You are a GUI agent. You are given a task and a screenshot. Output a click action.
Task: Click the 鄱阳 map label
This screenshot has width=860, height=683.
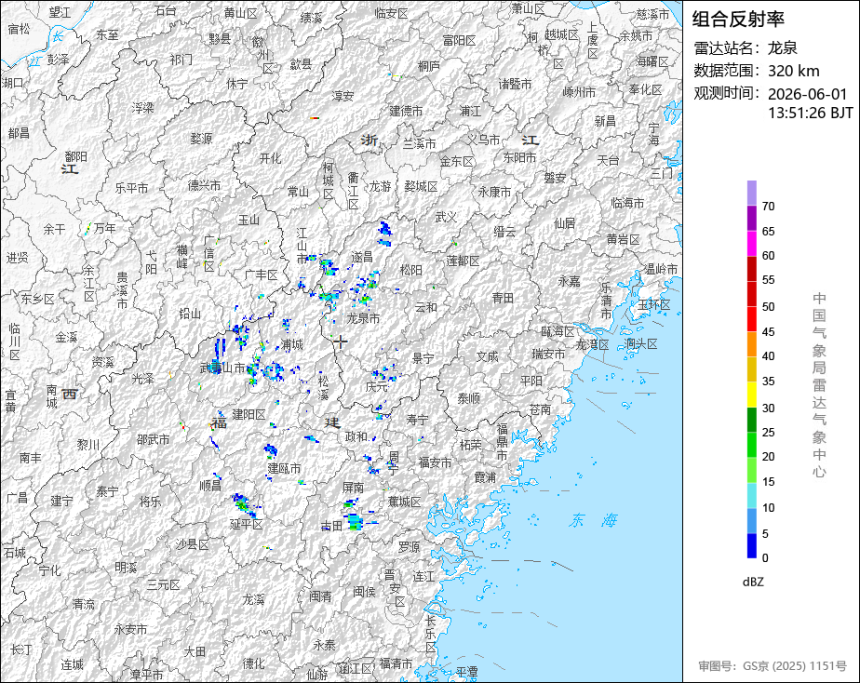tap(76, 157)
